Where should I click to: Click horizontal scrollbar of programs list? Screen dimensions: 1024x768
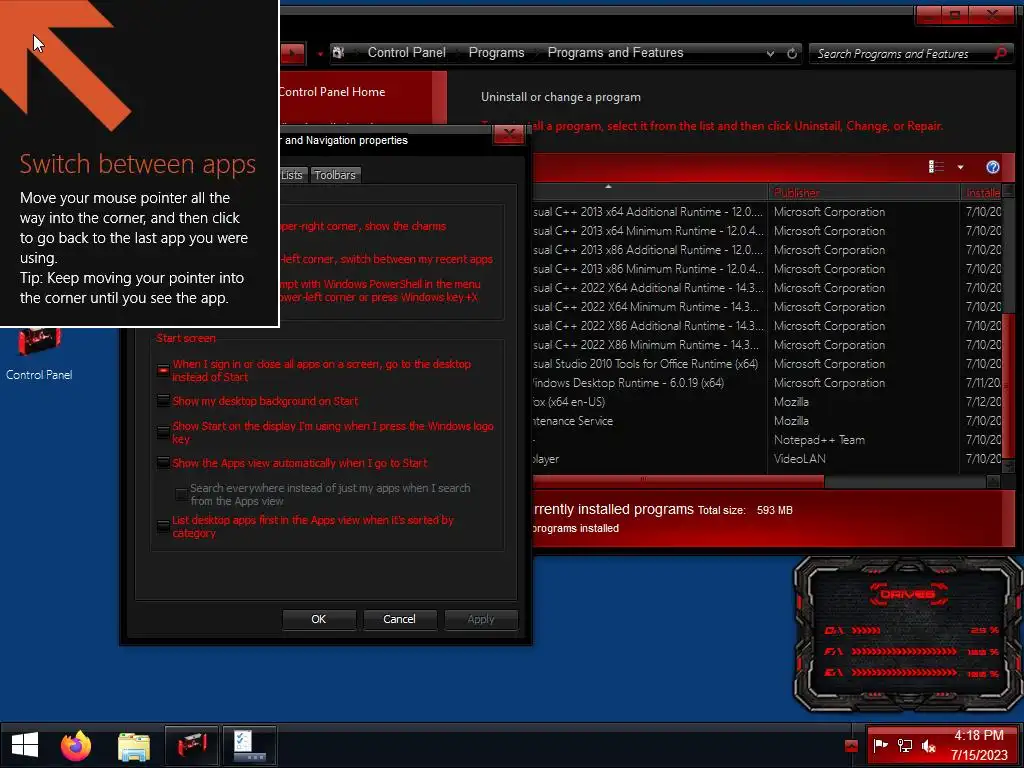[x=679, y=481]
